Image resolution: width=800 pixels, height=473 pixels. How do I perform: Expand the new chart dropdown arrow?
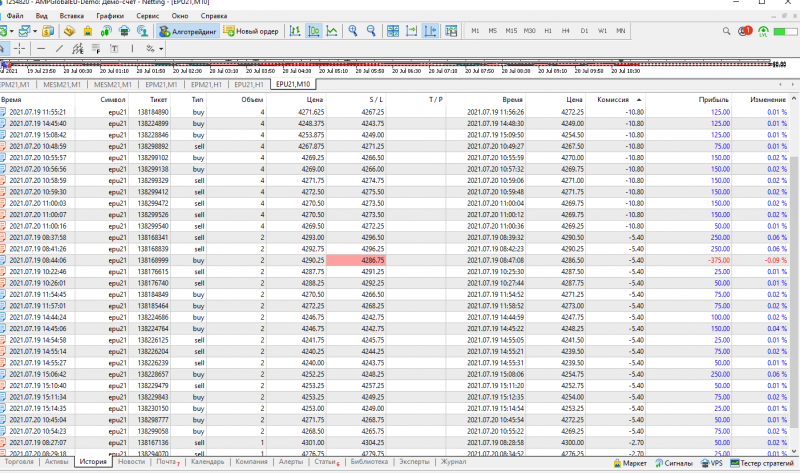pyautogui.click(x=11, y=31)
